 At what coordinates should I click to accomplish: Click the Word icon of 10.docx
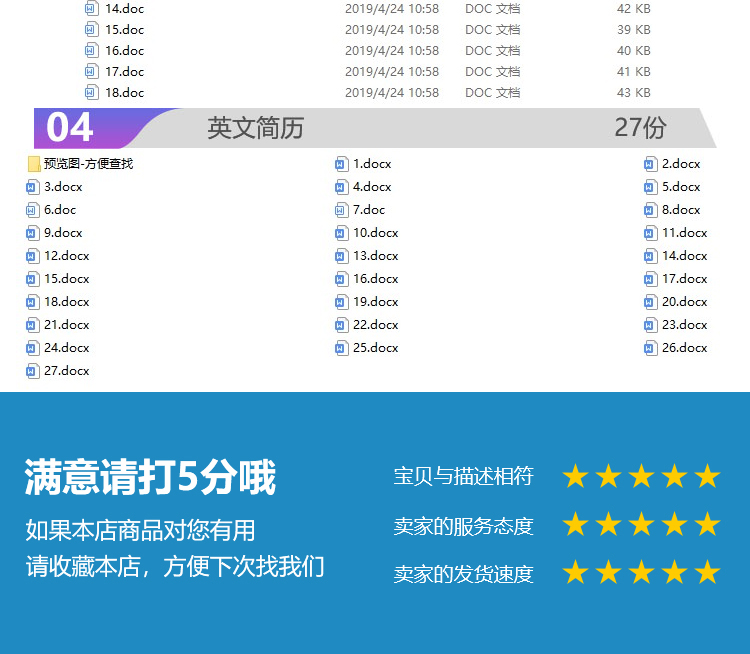pyautogui.click(x=341, y=233)
